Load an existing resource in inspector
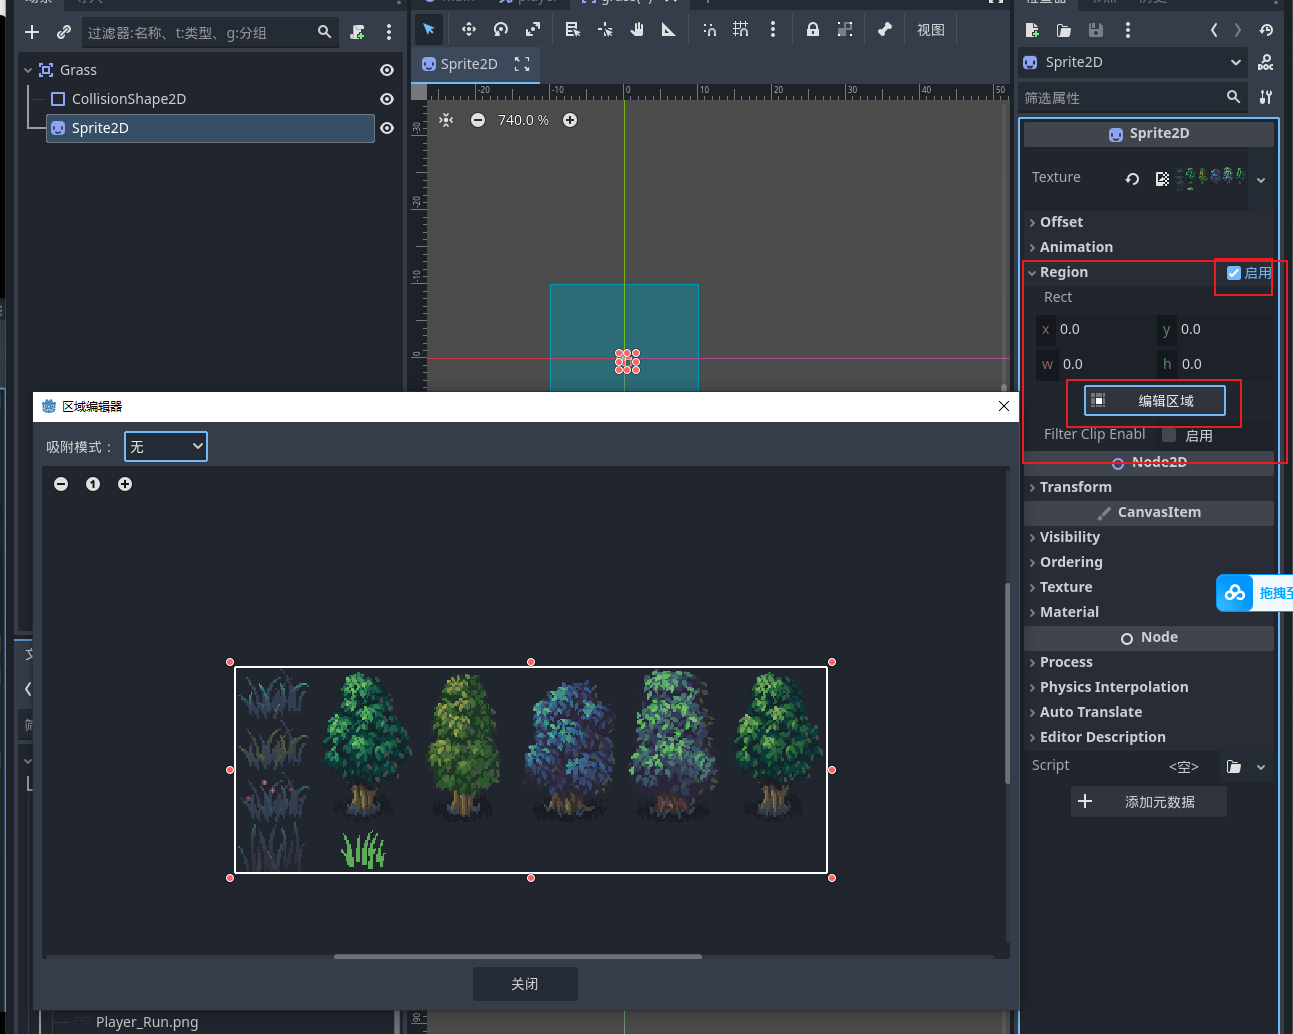This screenshot has height=1034, width=1293. coord(1064,30)
